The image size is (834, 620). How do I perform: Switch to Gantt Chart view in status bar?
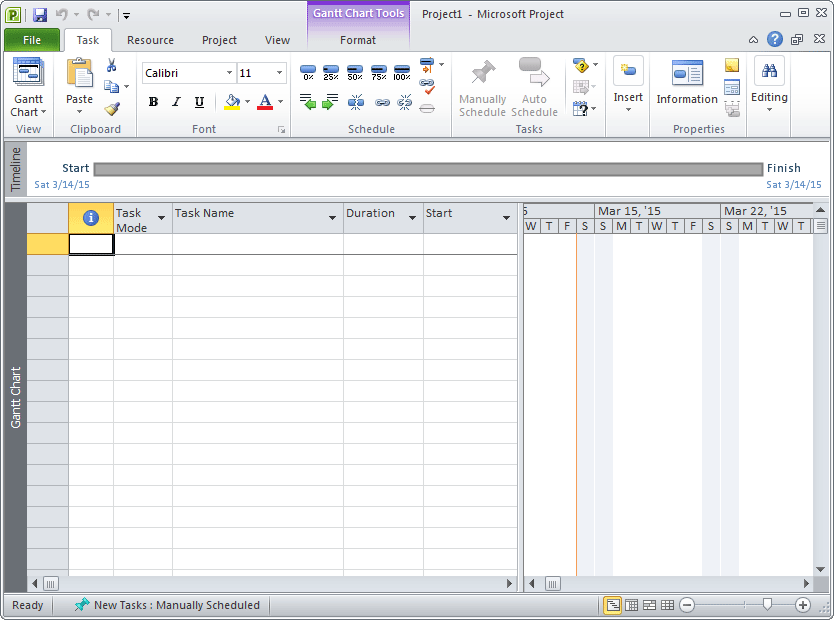coord(613,605)
